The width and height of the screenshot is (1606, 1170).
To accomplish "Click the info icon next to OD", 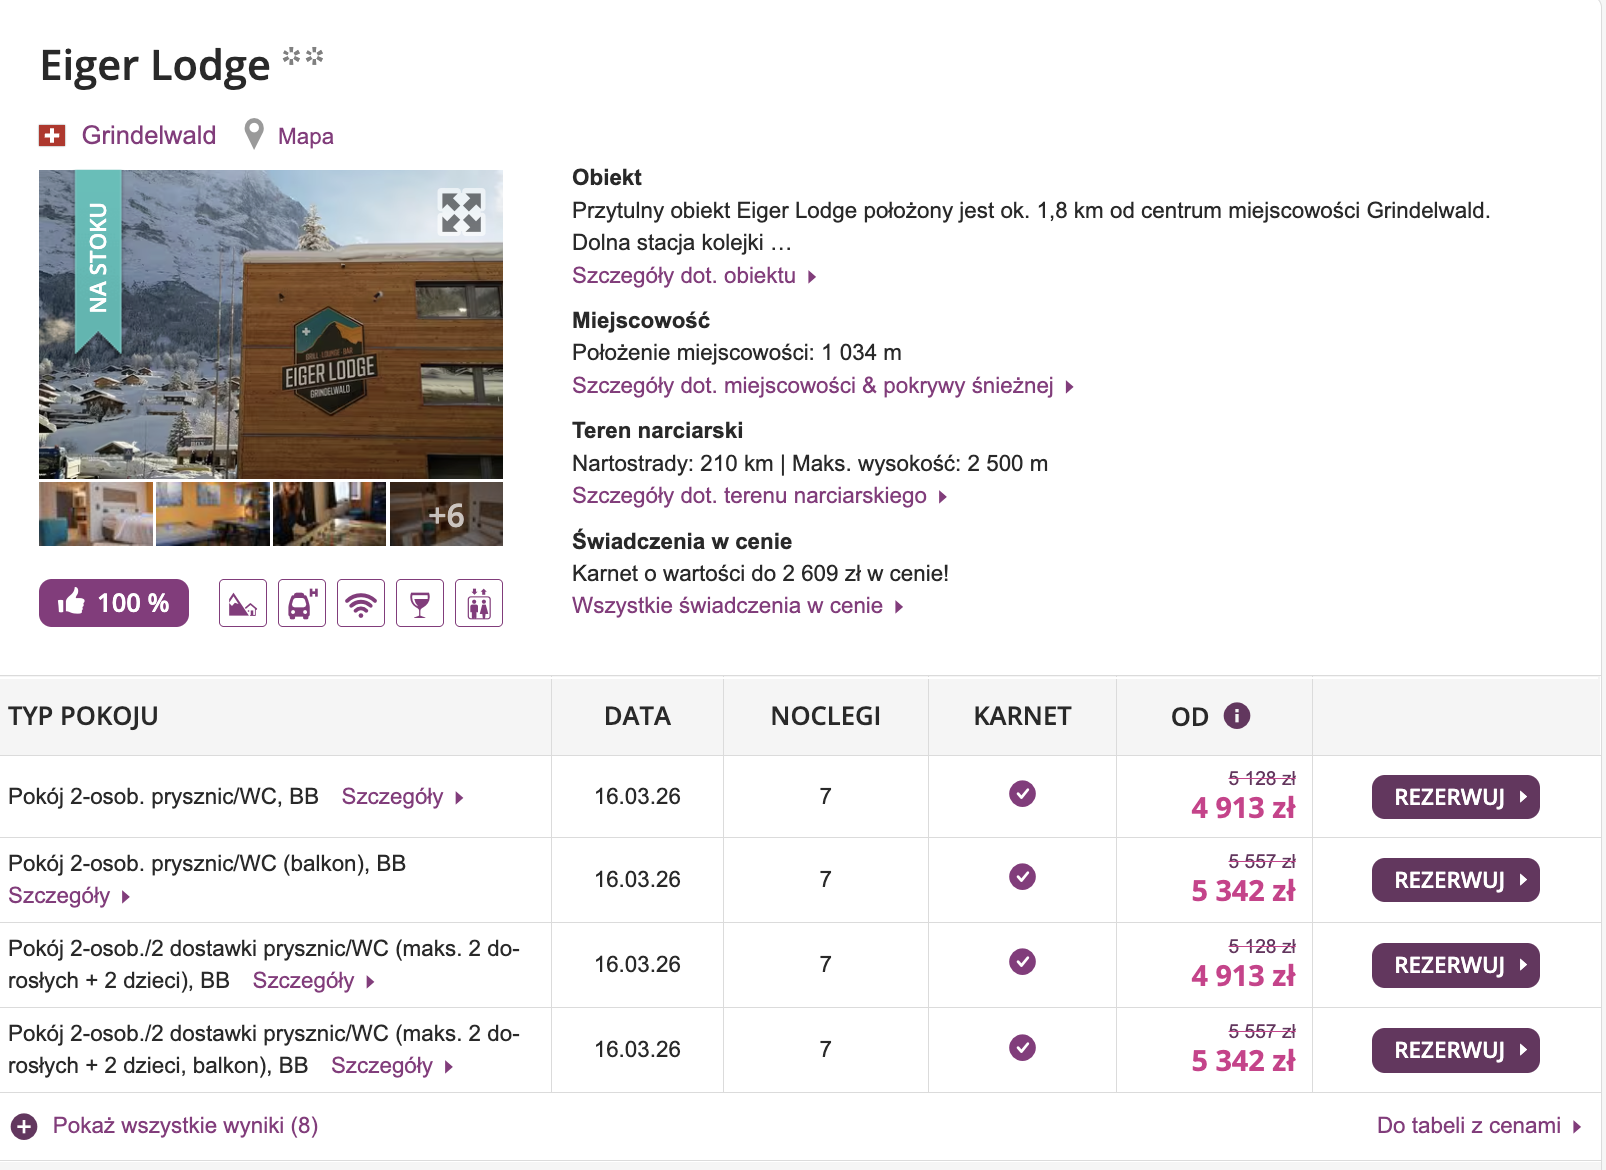I will [x=1237, y=716].
